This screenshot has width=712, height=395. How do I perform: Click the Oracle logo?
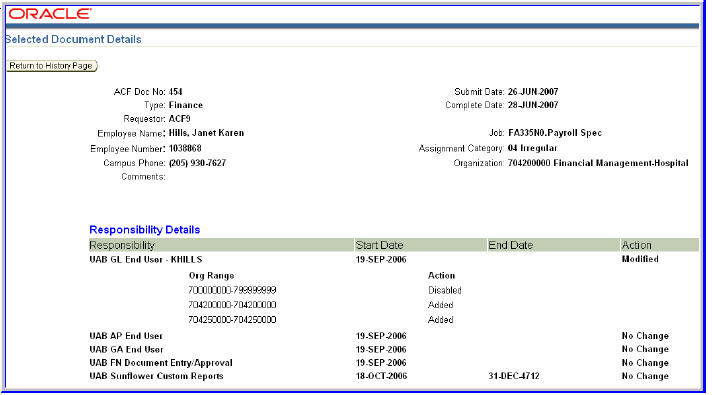[49, 14]
